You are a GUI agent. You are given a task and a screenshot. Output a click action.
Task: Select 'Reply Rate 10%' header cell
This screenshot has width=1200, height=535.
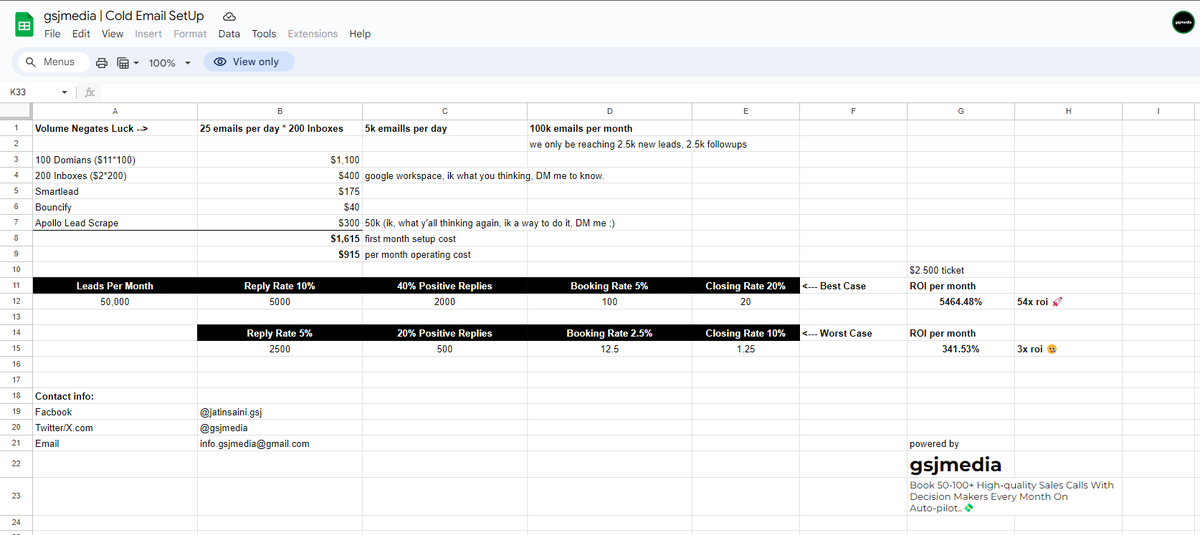tap(279, 286)
